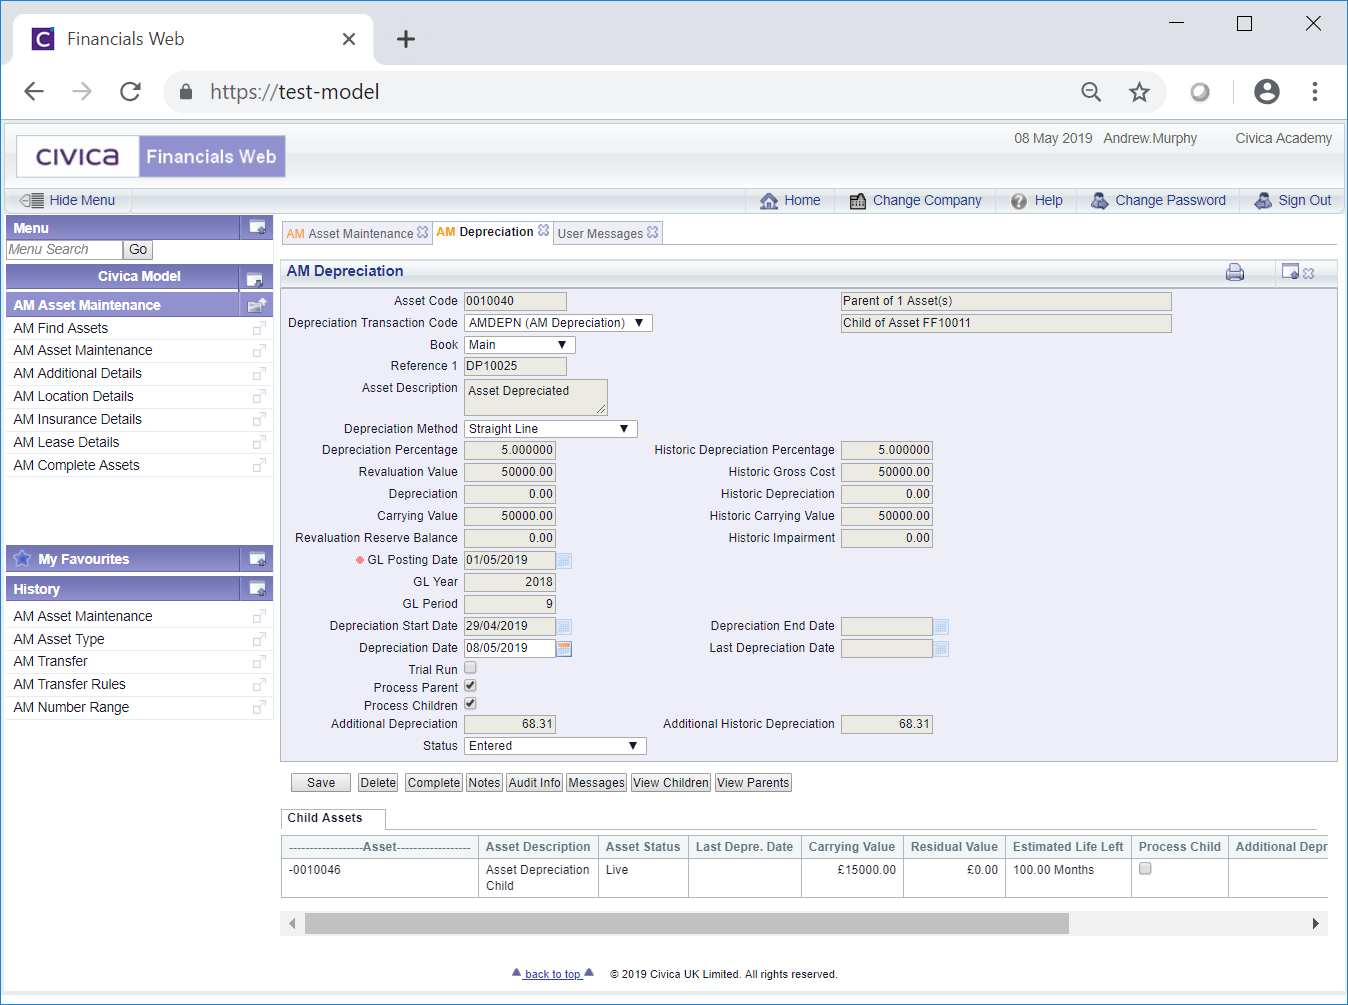Click the Child Assets horizontal scrollbar thumb

tap(687, 924)
